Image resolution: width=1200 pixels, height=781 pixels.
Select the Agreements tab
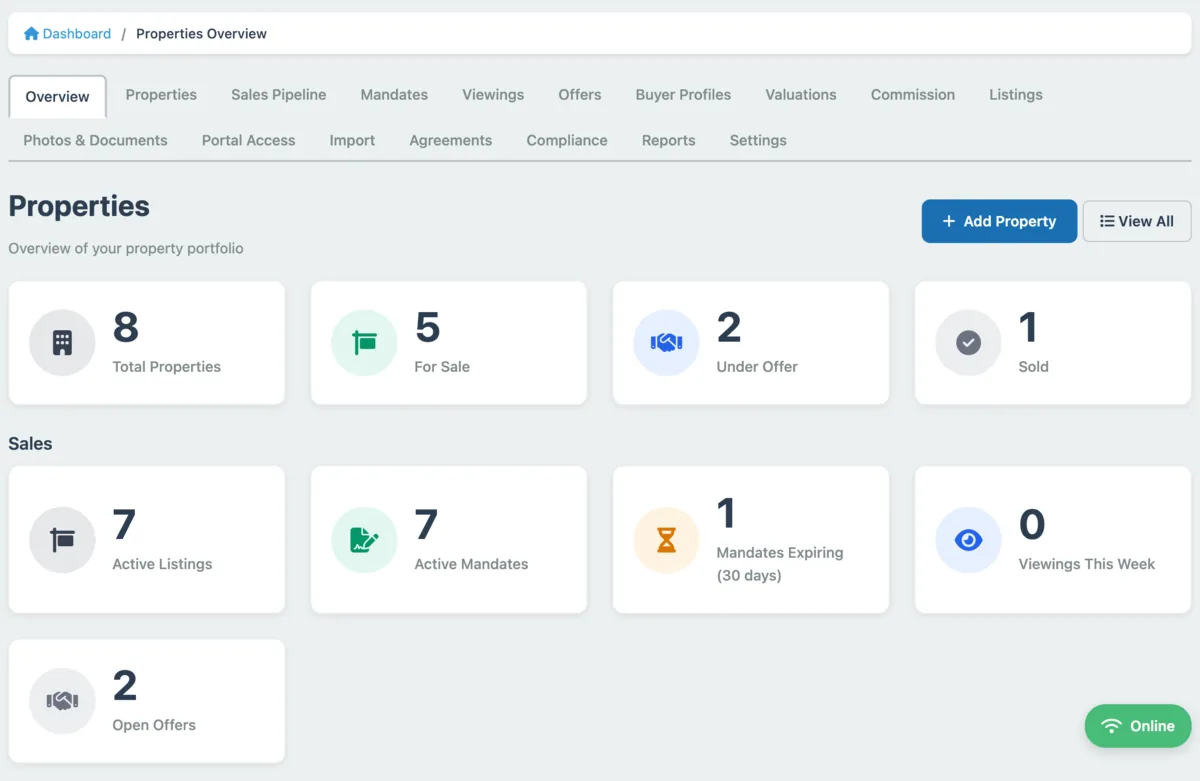click(x=451, y=140)
